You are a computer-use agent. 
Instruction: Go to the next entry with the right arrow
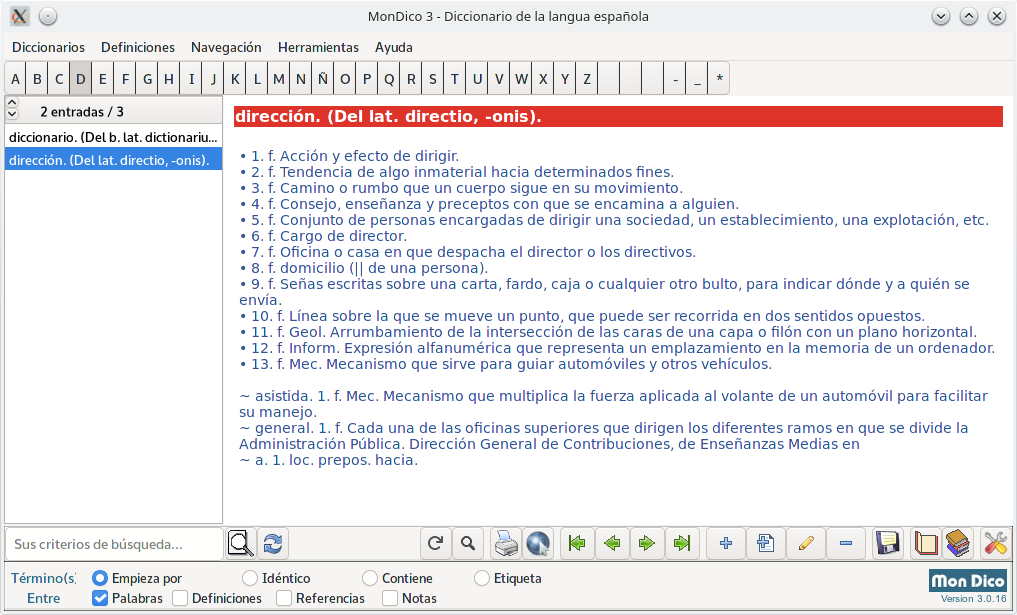(647, 544)
